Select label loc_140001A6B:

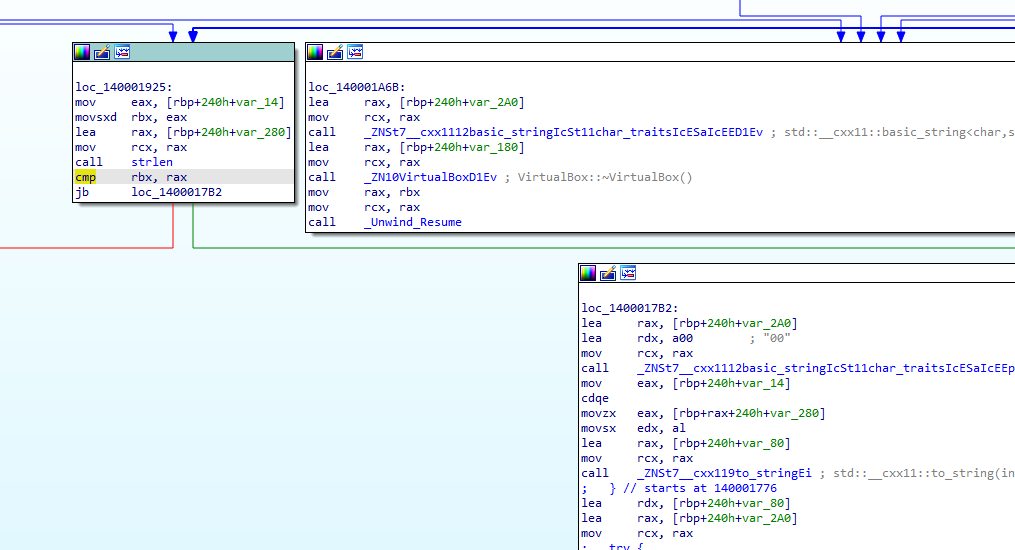pos(357,87)
